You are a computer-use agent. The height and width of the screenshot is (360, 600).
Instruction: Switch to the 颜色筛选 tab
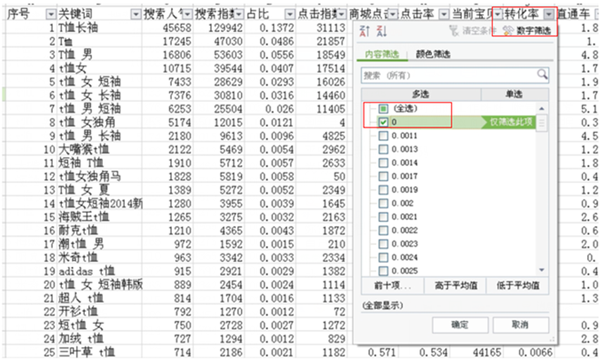coord(433,54)
